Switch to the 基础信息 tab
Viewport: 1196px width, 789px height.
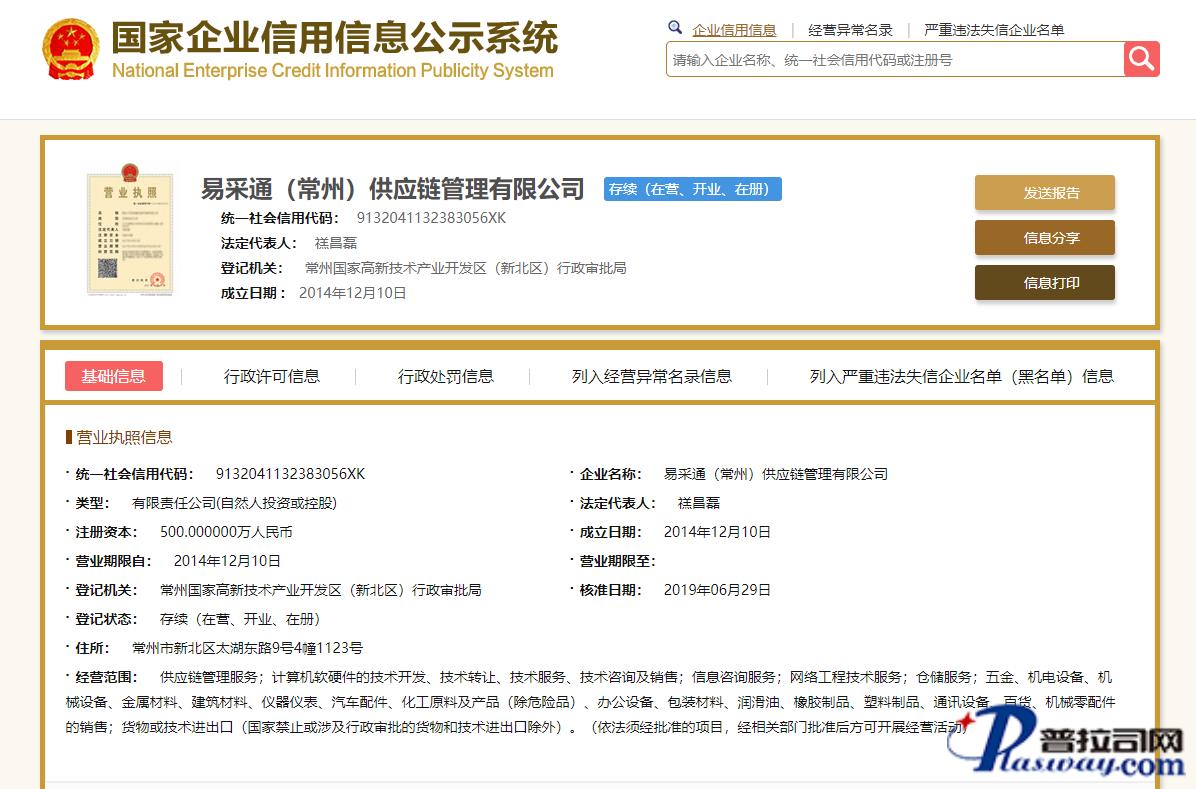[x=114, y=376]
